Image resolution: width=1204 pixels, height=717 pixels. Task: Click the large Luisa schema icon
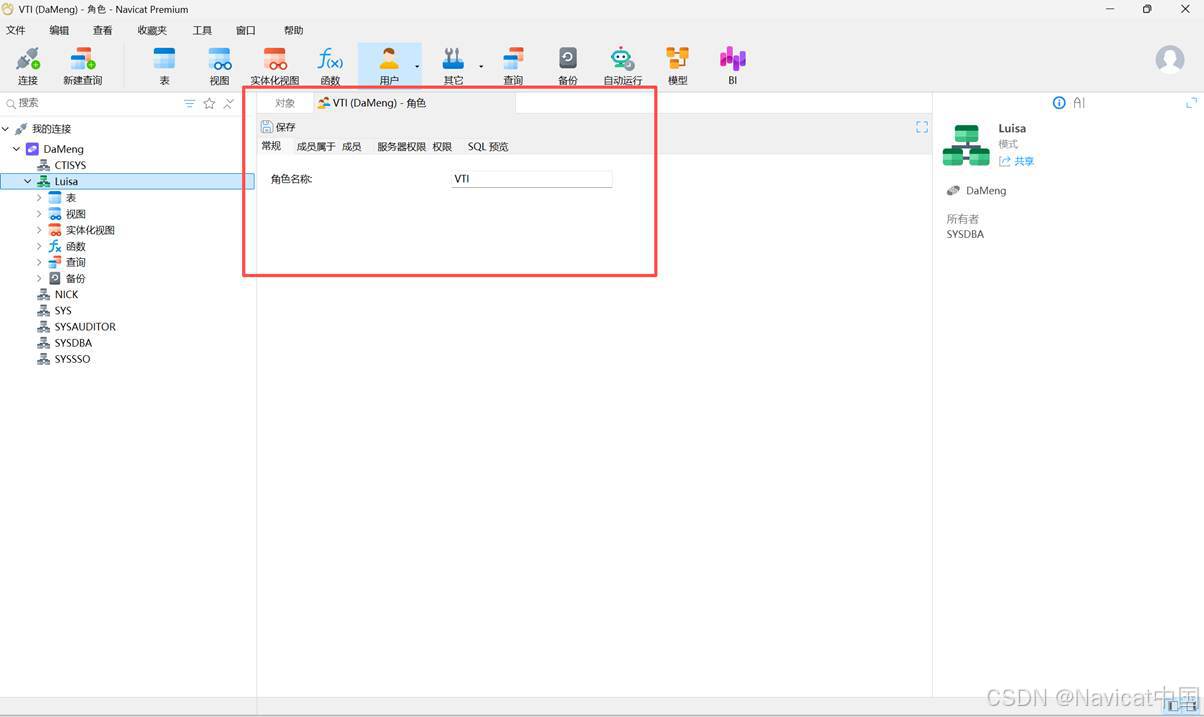966,145
